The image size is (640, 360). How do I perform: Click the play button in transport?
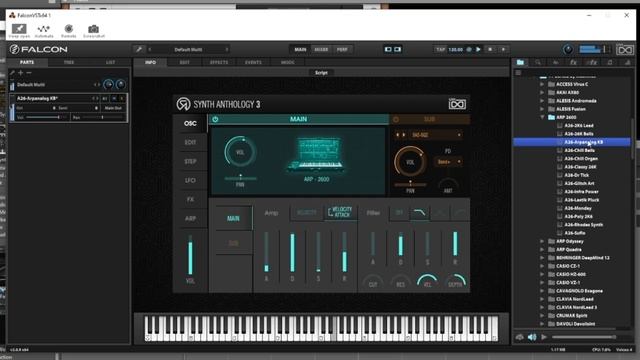(x=478, y=49)
